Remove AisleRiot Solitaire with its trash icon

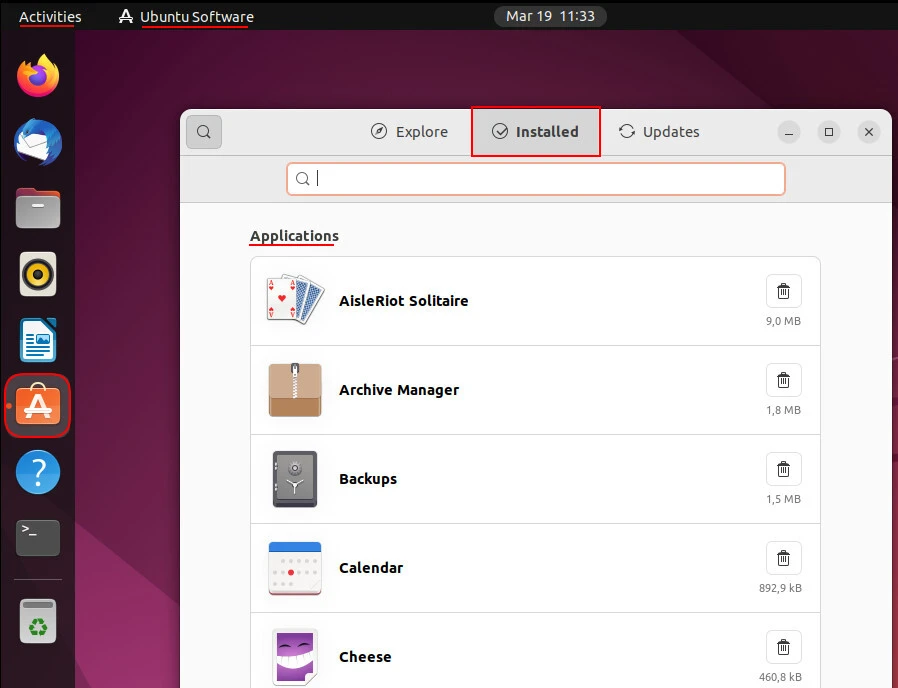pyautogui.click(x=783, y=290)
